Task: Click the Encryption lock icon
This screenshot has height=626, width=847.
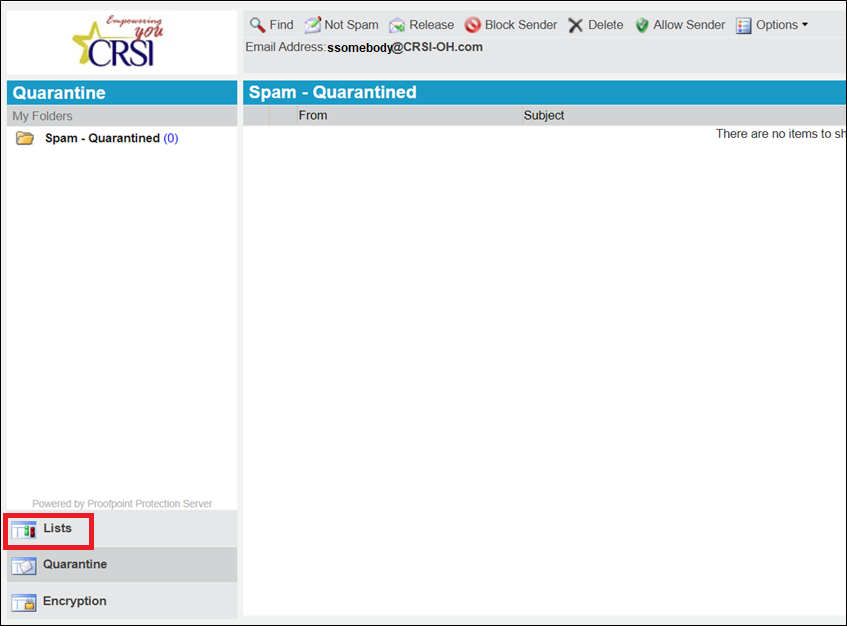Action: (x=23, y=602)
